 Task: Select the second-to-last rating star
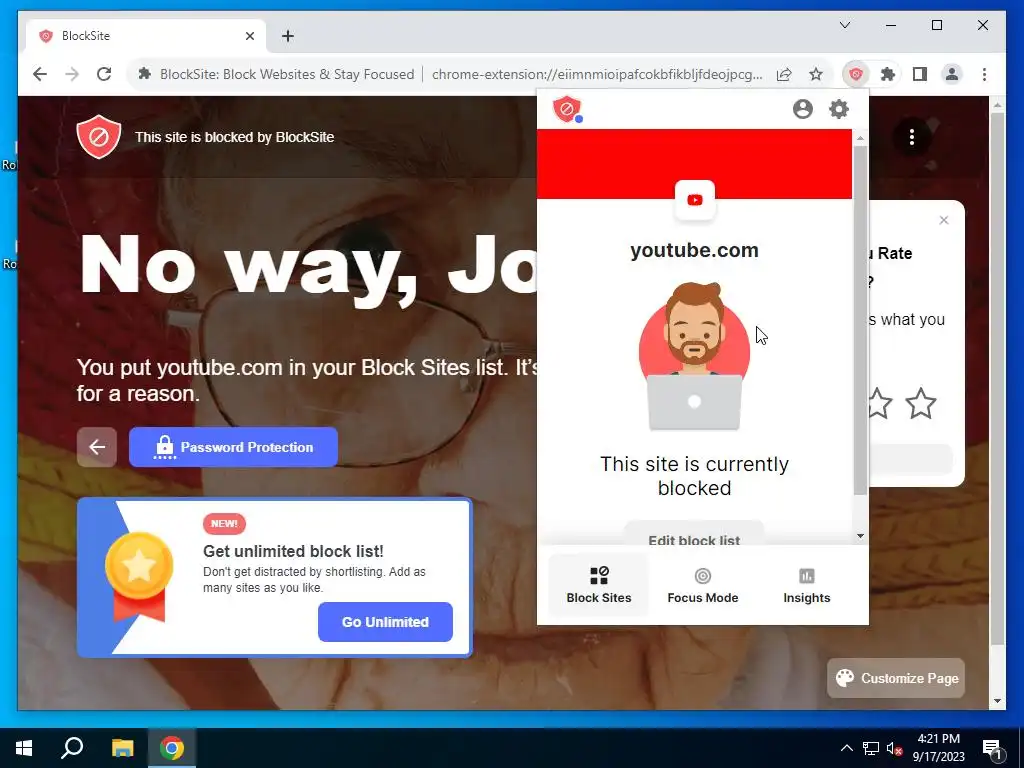point(879,403)
